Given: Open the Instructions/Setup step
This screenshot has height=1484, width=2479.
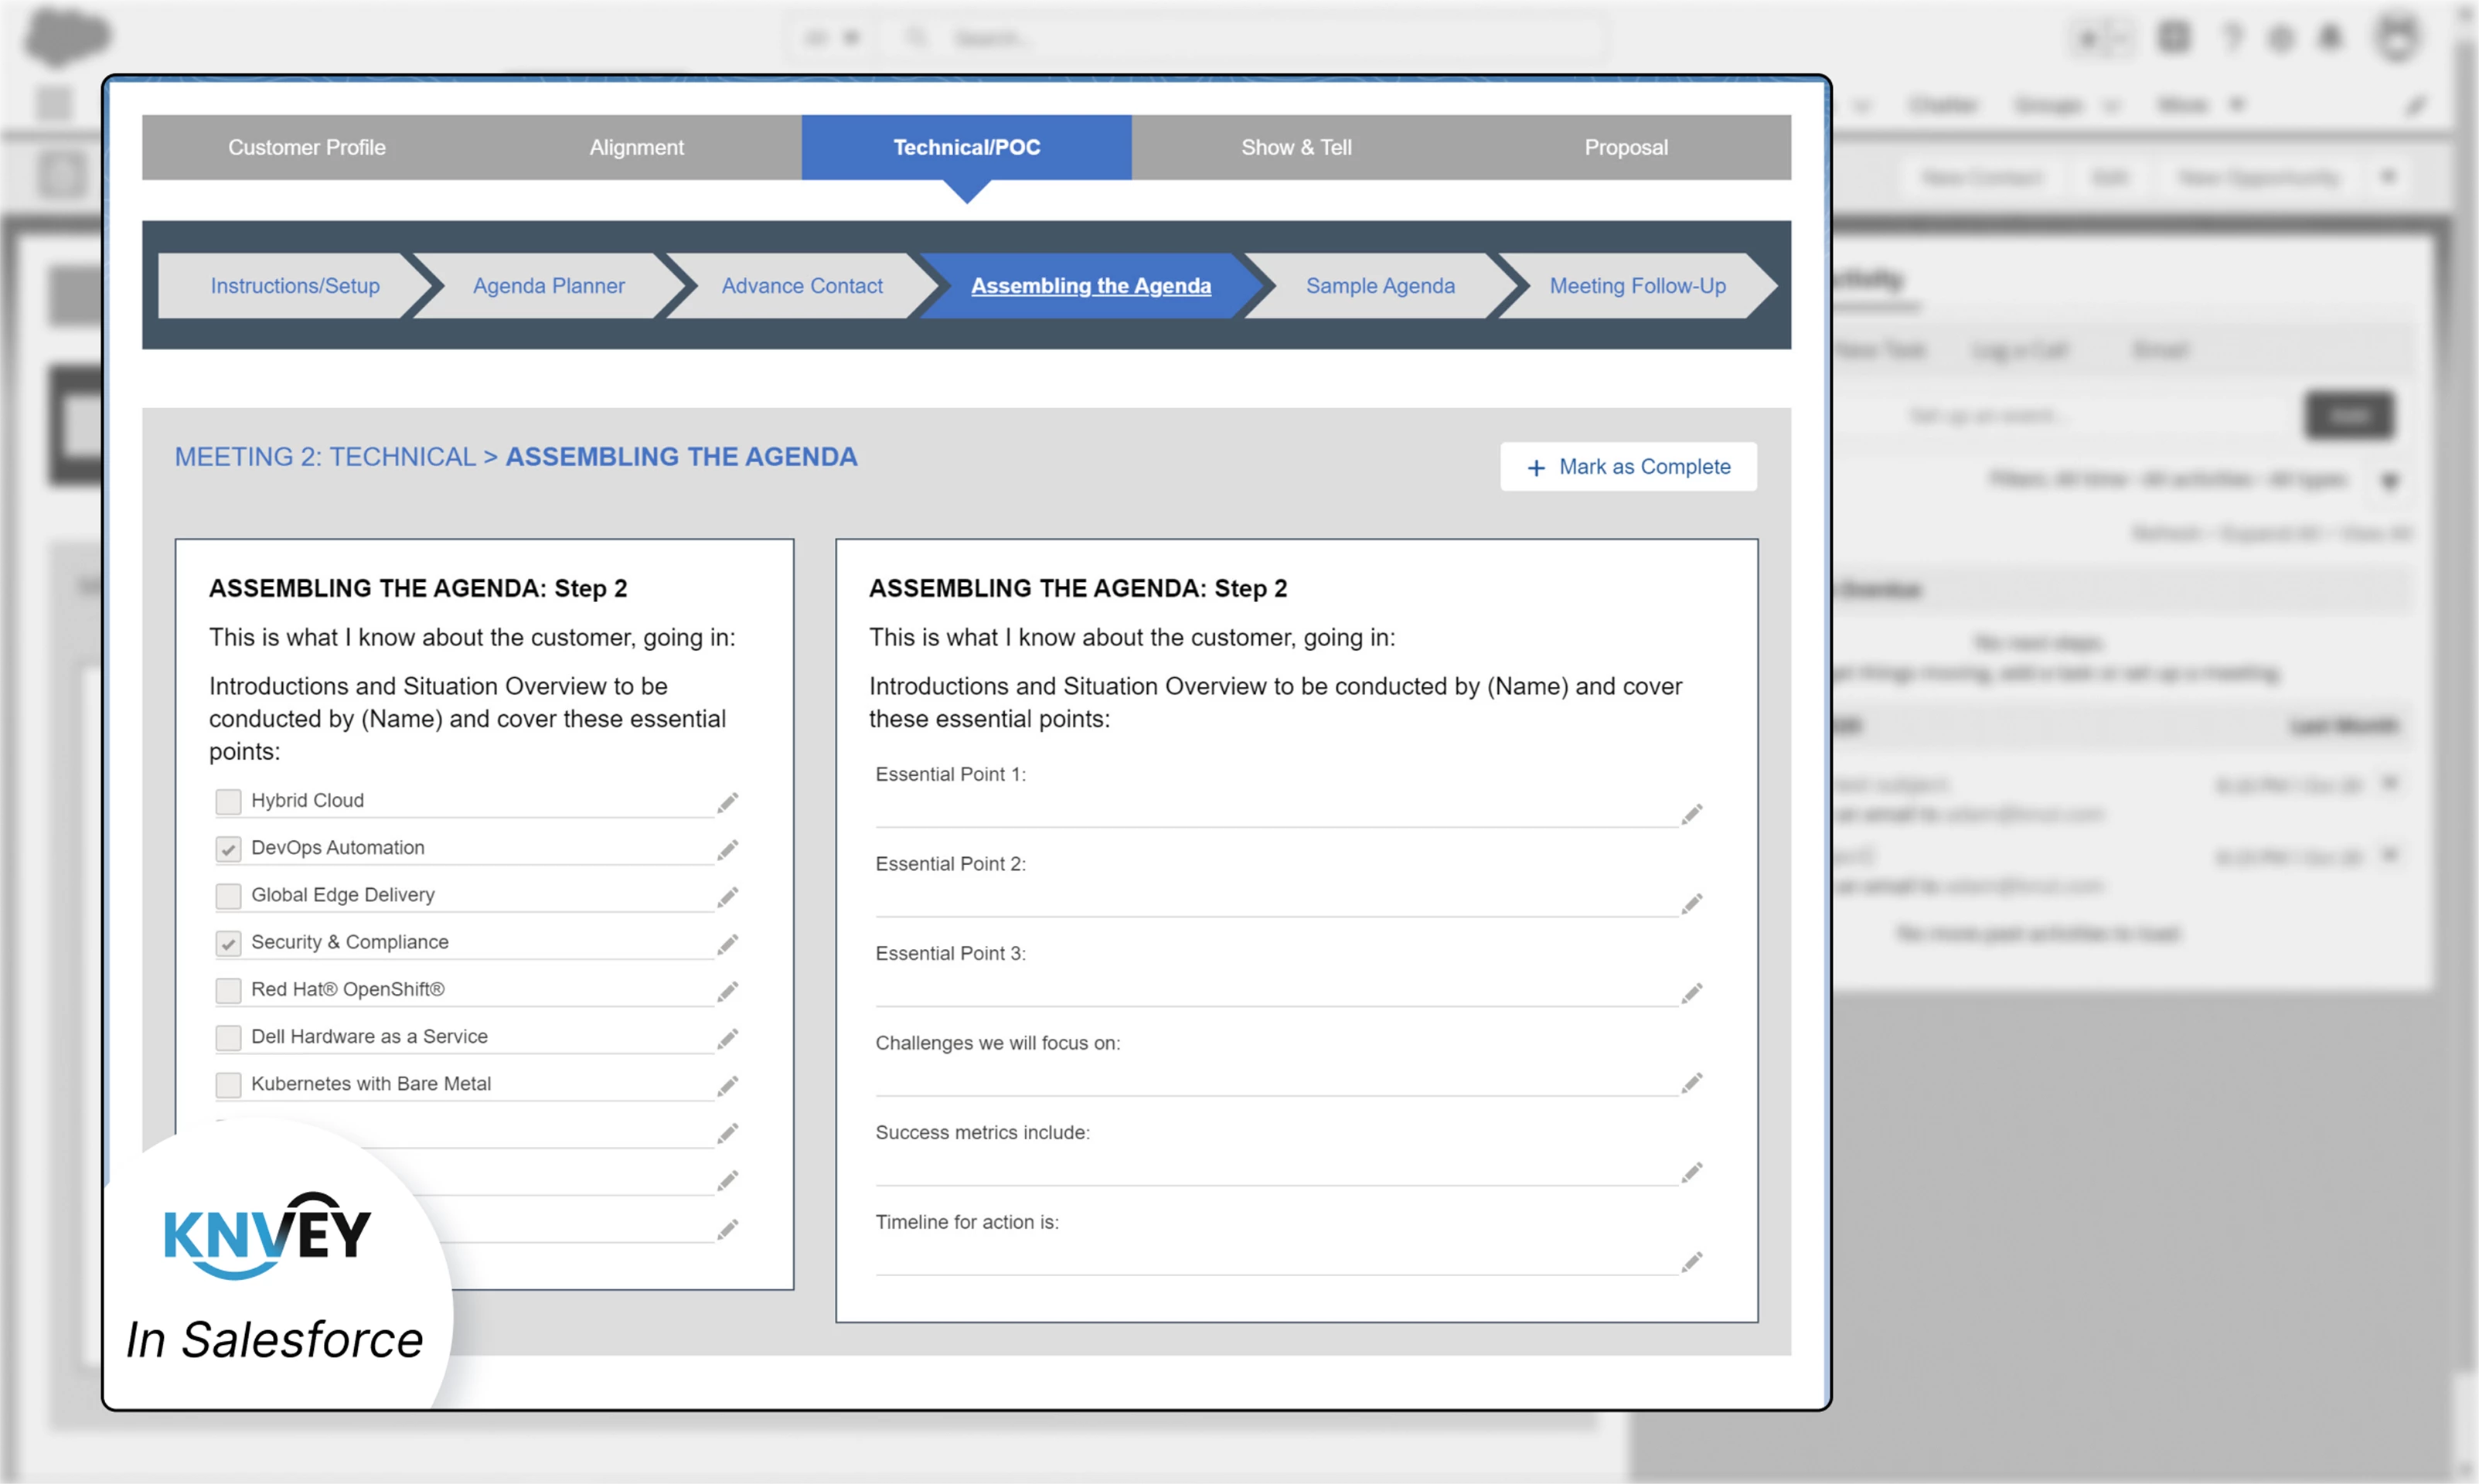Looking at the screenshot, I should click(295, 286).
